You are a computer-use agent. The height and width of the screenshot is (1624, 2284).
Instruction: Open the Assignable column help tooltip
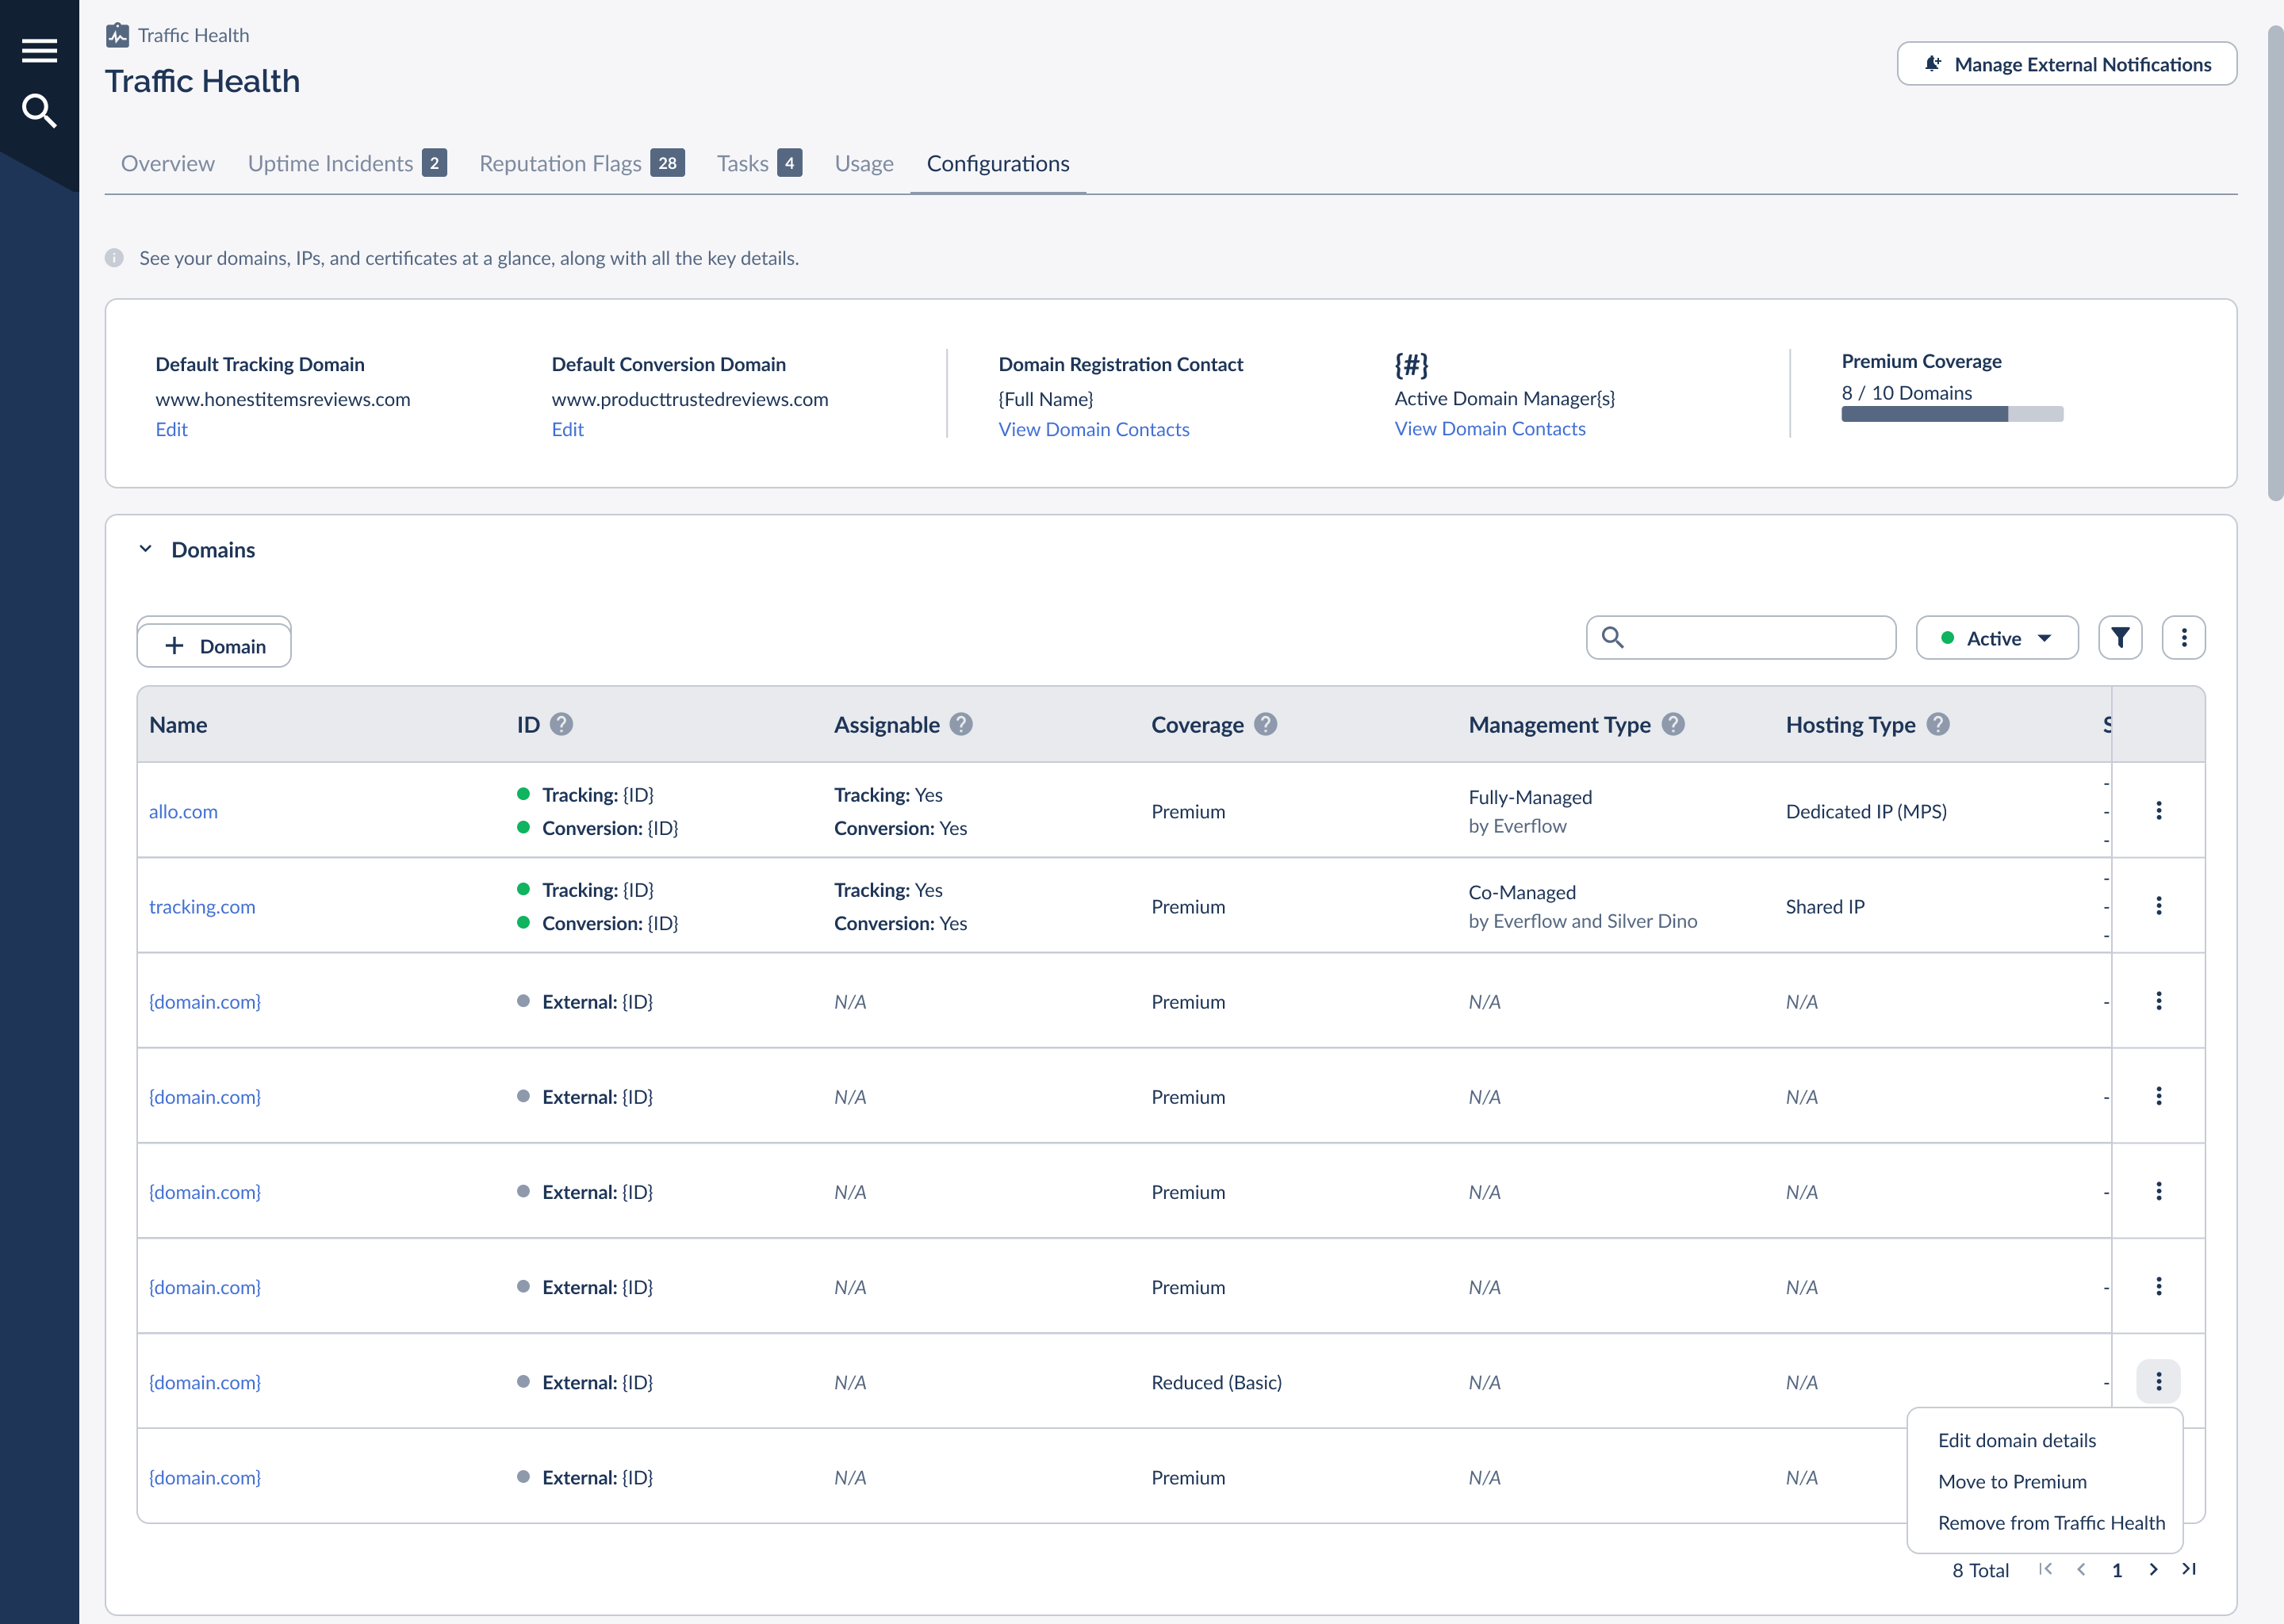click(961, 724)
